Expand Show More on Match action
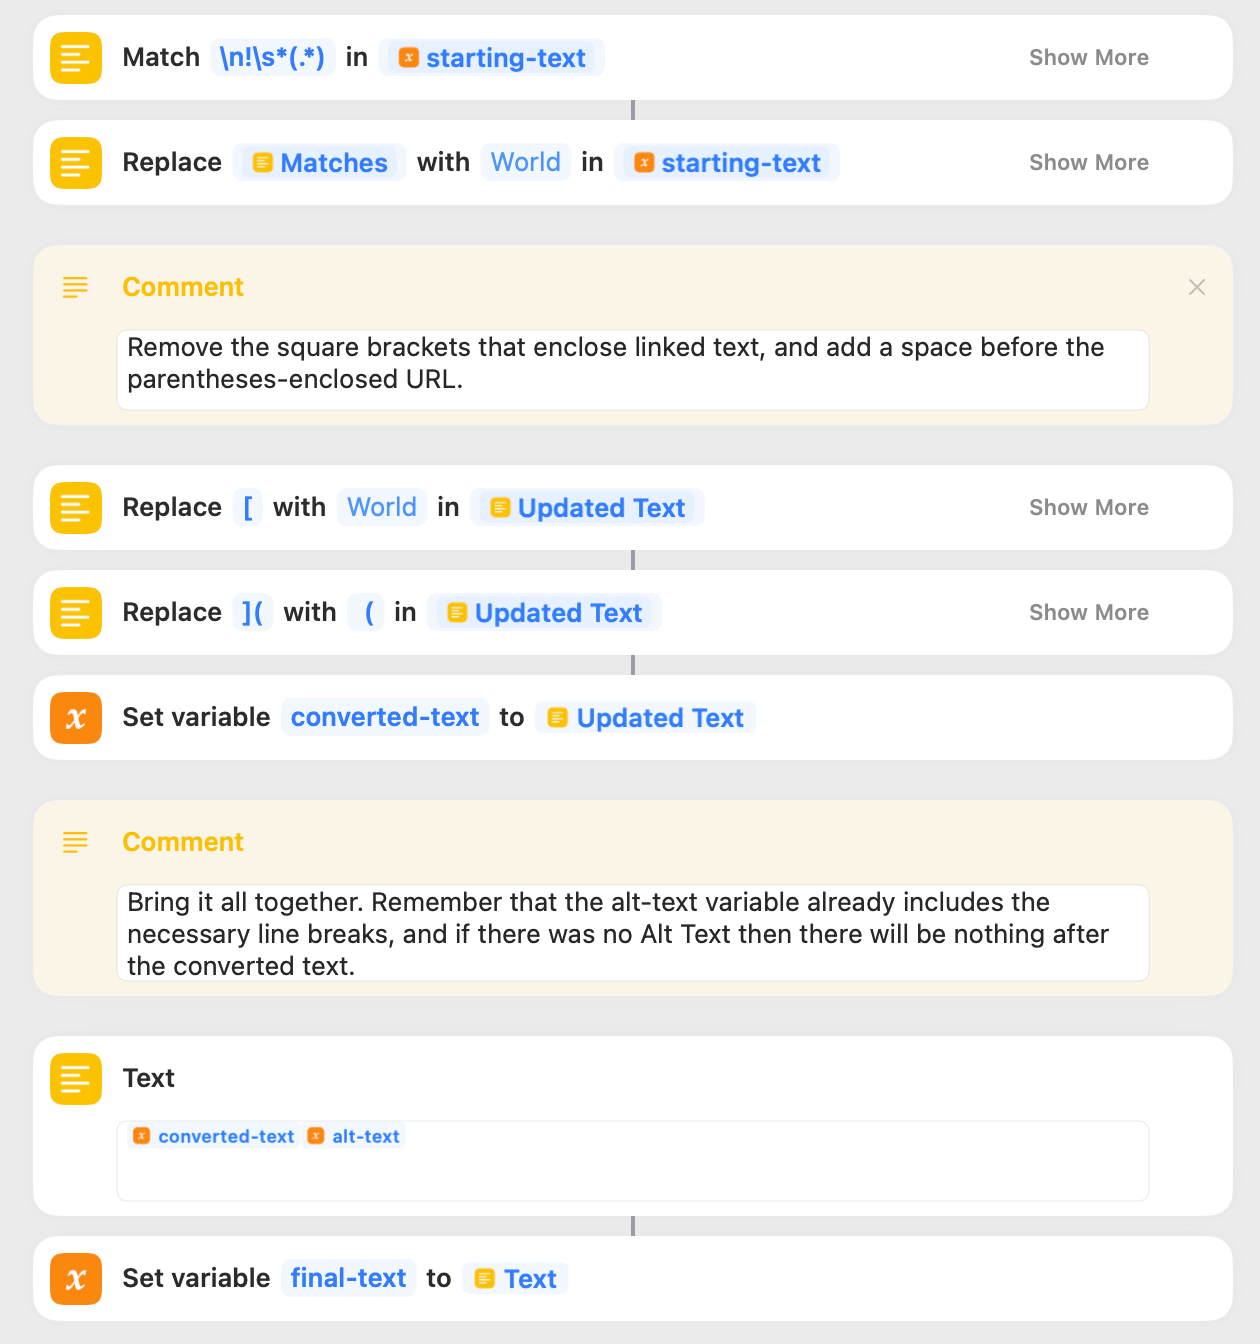 (x=1089, y=58)
